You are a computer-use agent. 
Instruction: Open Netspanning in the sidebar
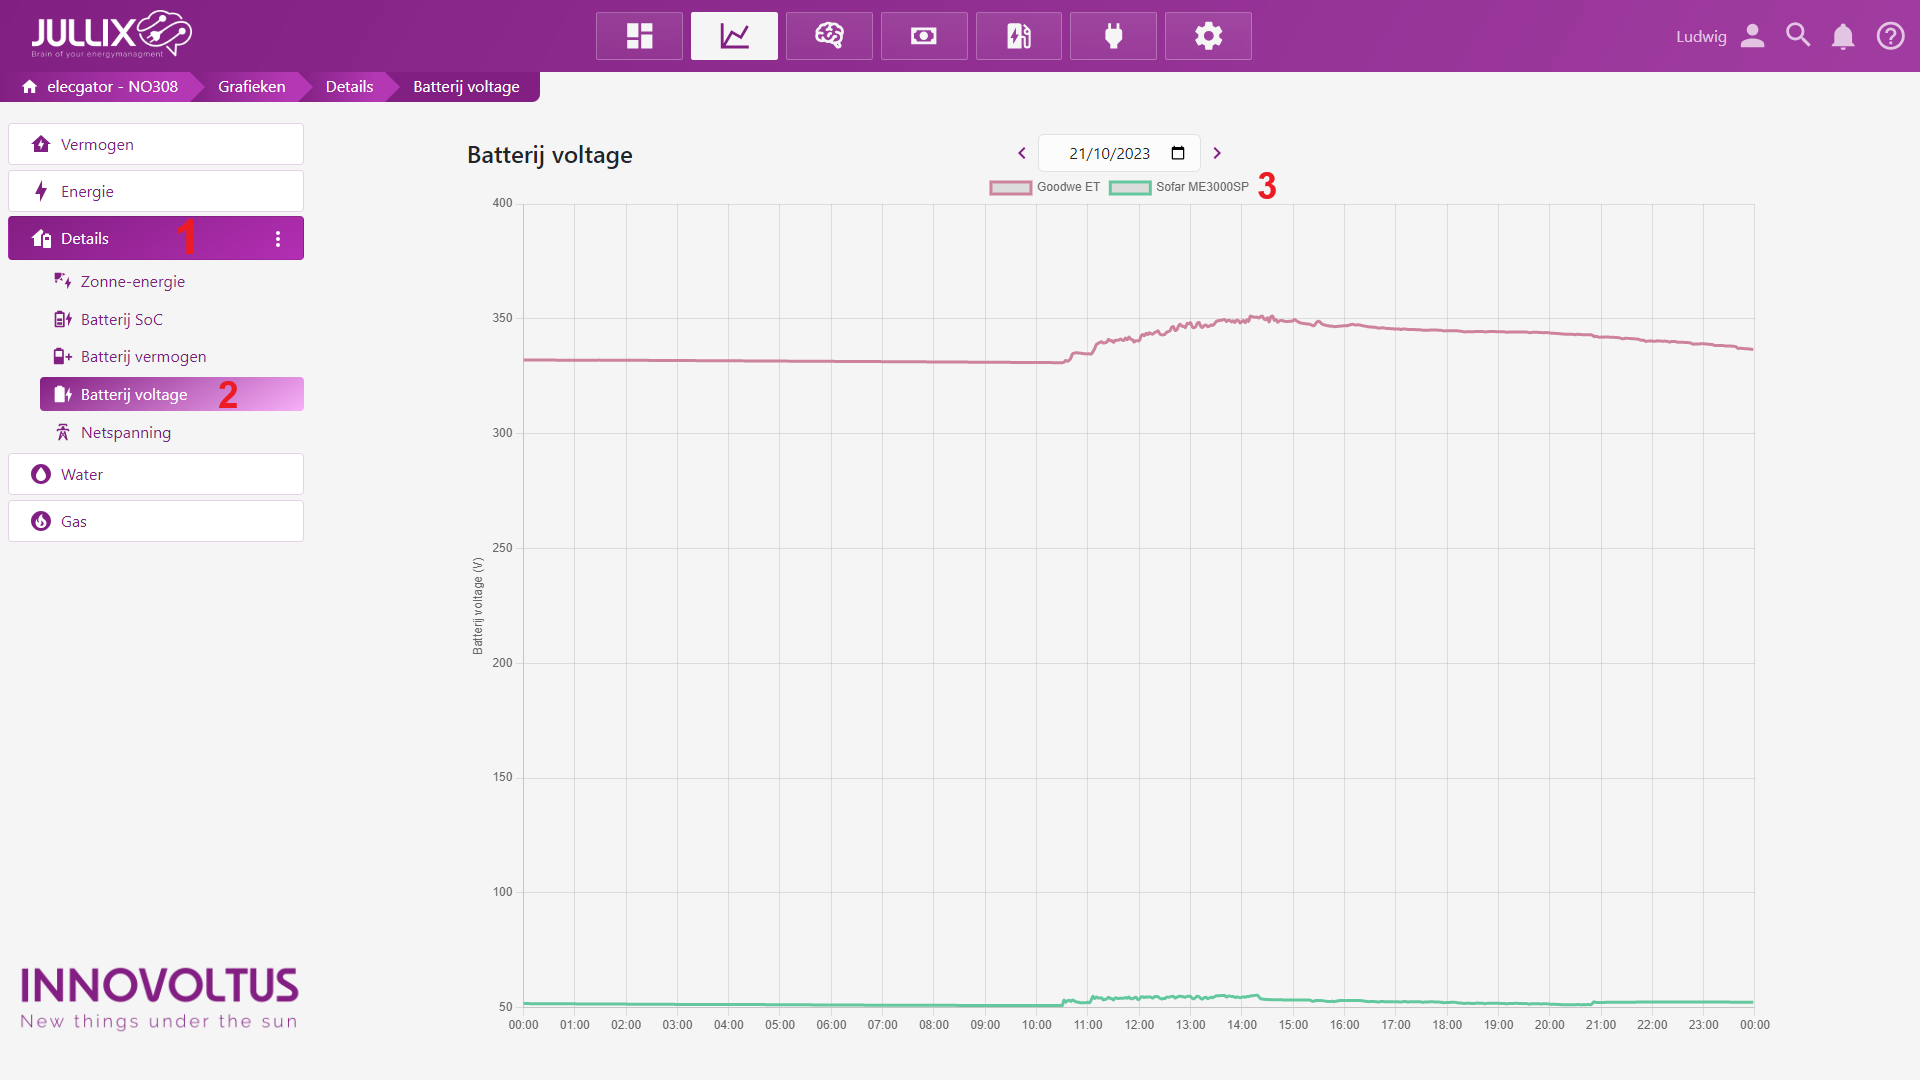click(125, 432)
